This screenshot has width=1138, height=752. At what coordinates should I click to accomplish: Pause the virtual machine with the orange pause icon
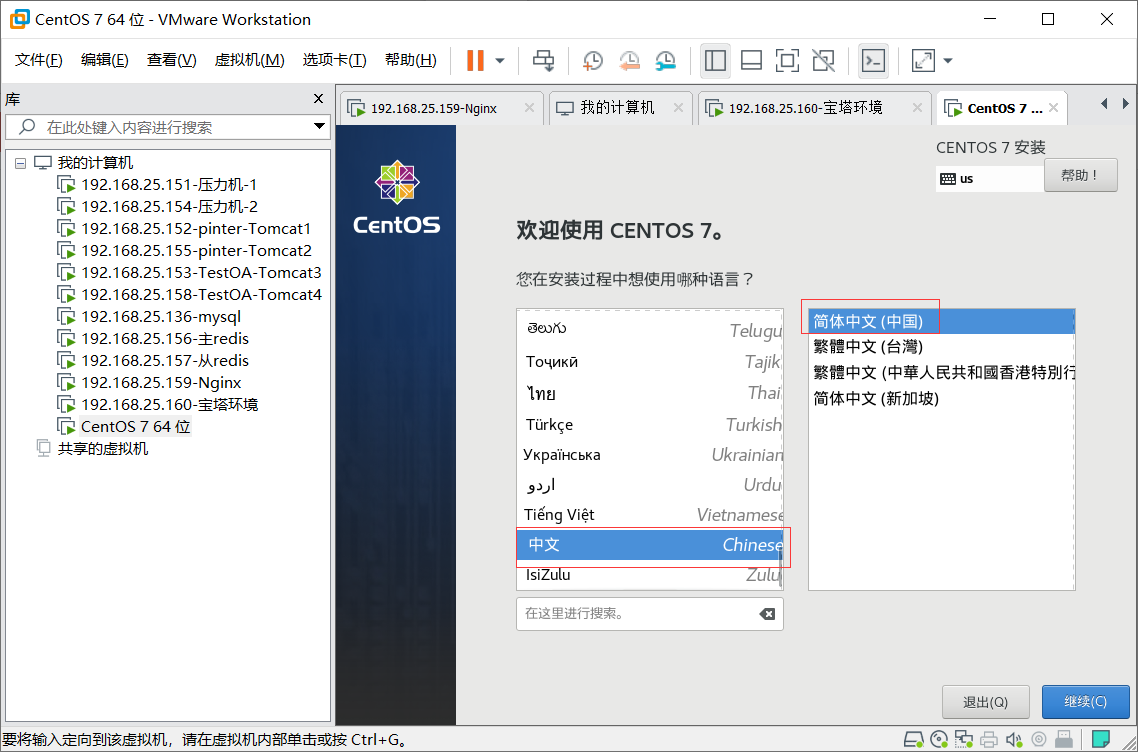click(x=475, y=60)
